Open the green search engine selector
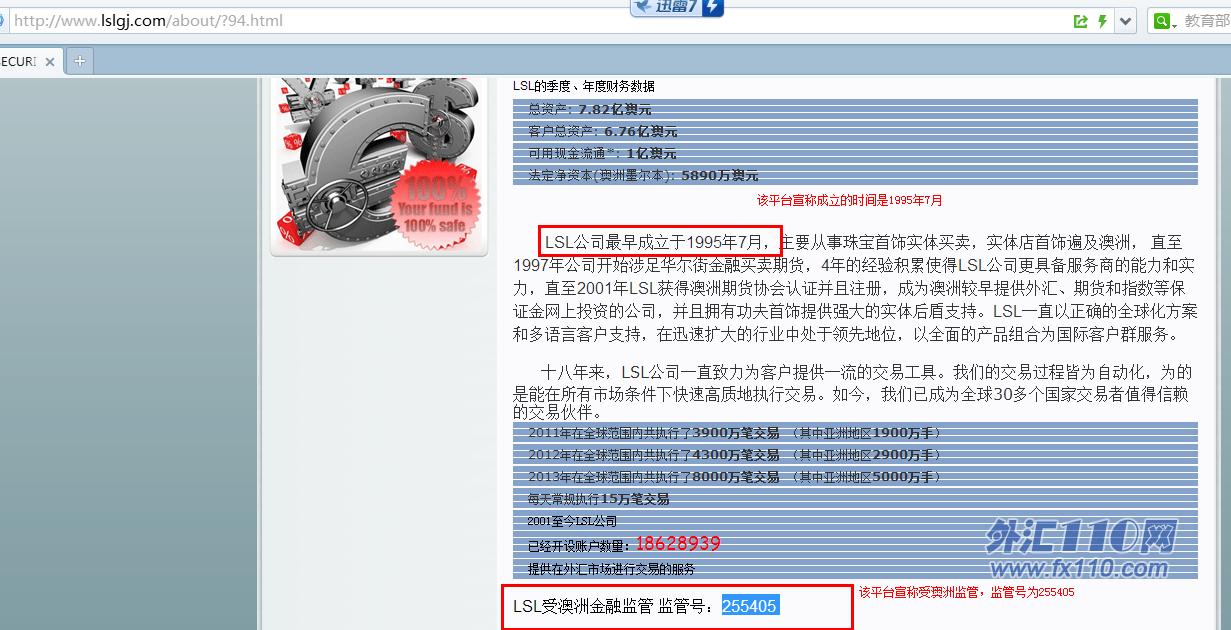 click(x=1165, y=21)
